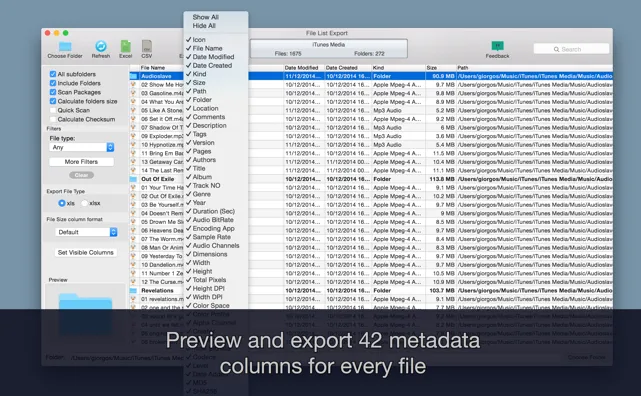Toggle the All subfolders checkbox

pos(53,74)
